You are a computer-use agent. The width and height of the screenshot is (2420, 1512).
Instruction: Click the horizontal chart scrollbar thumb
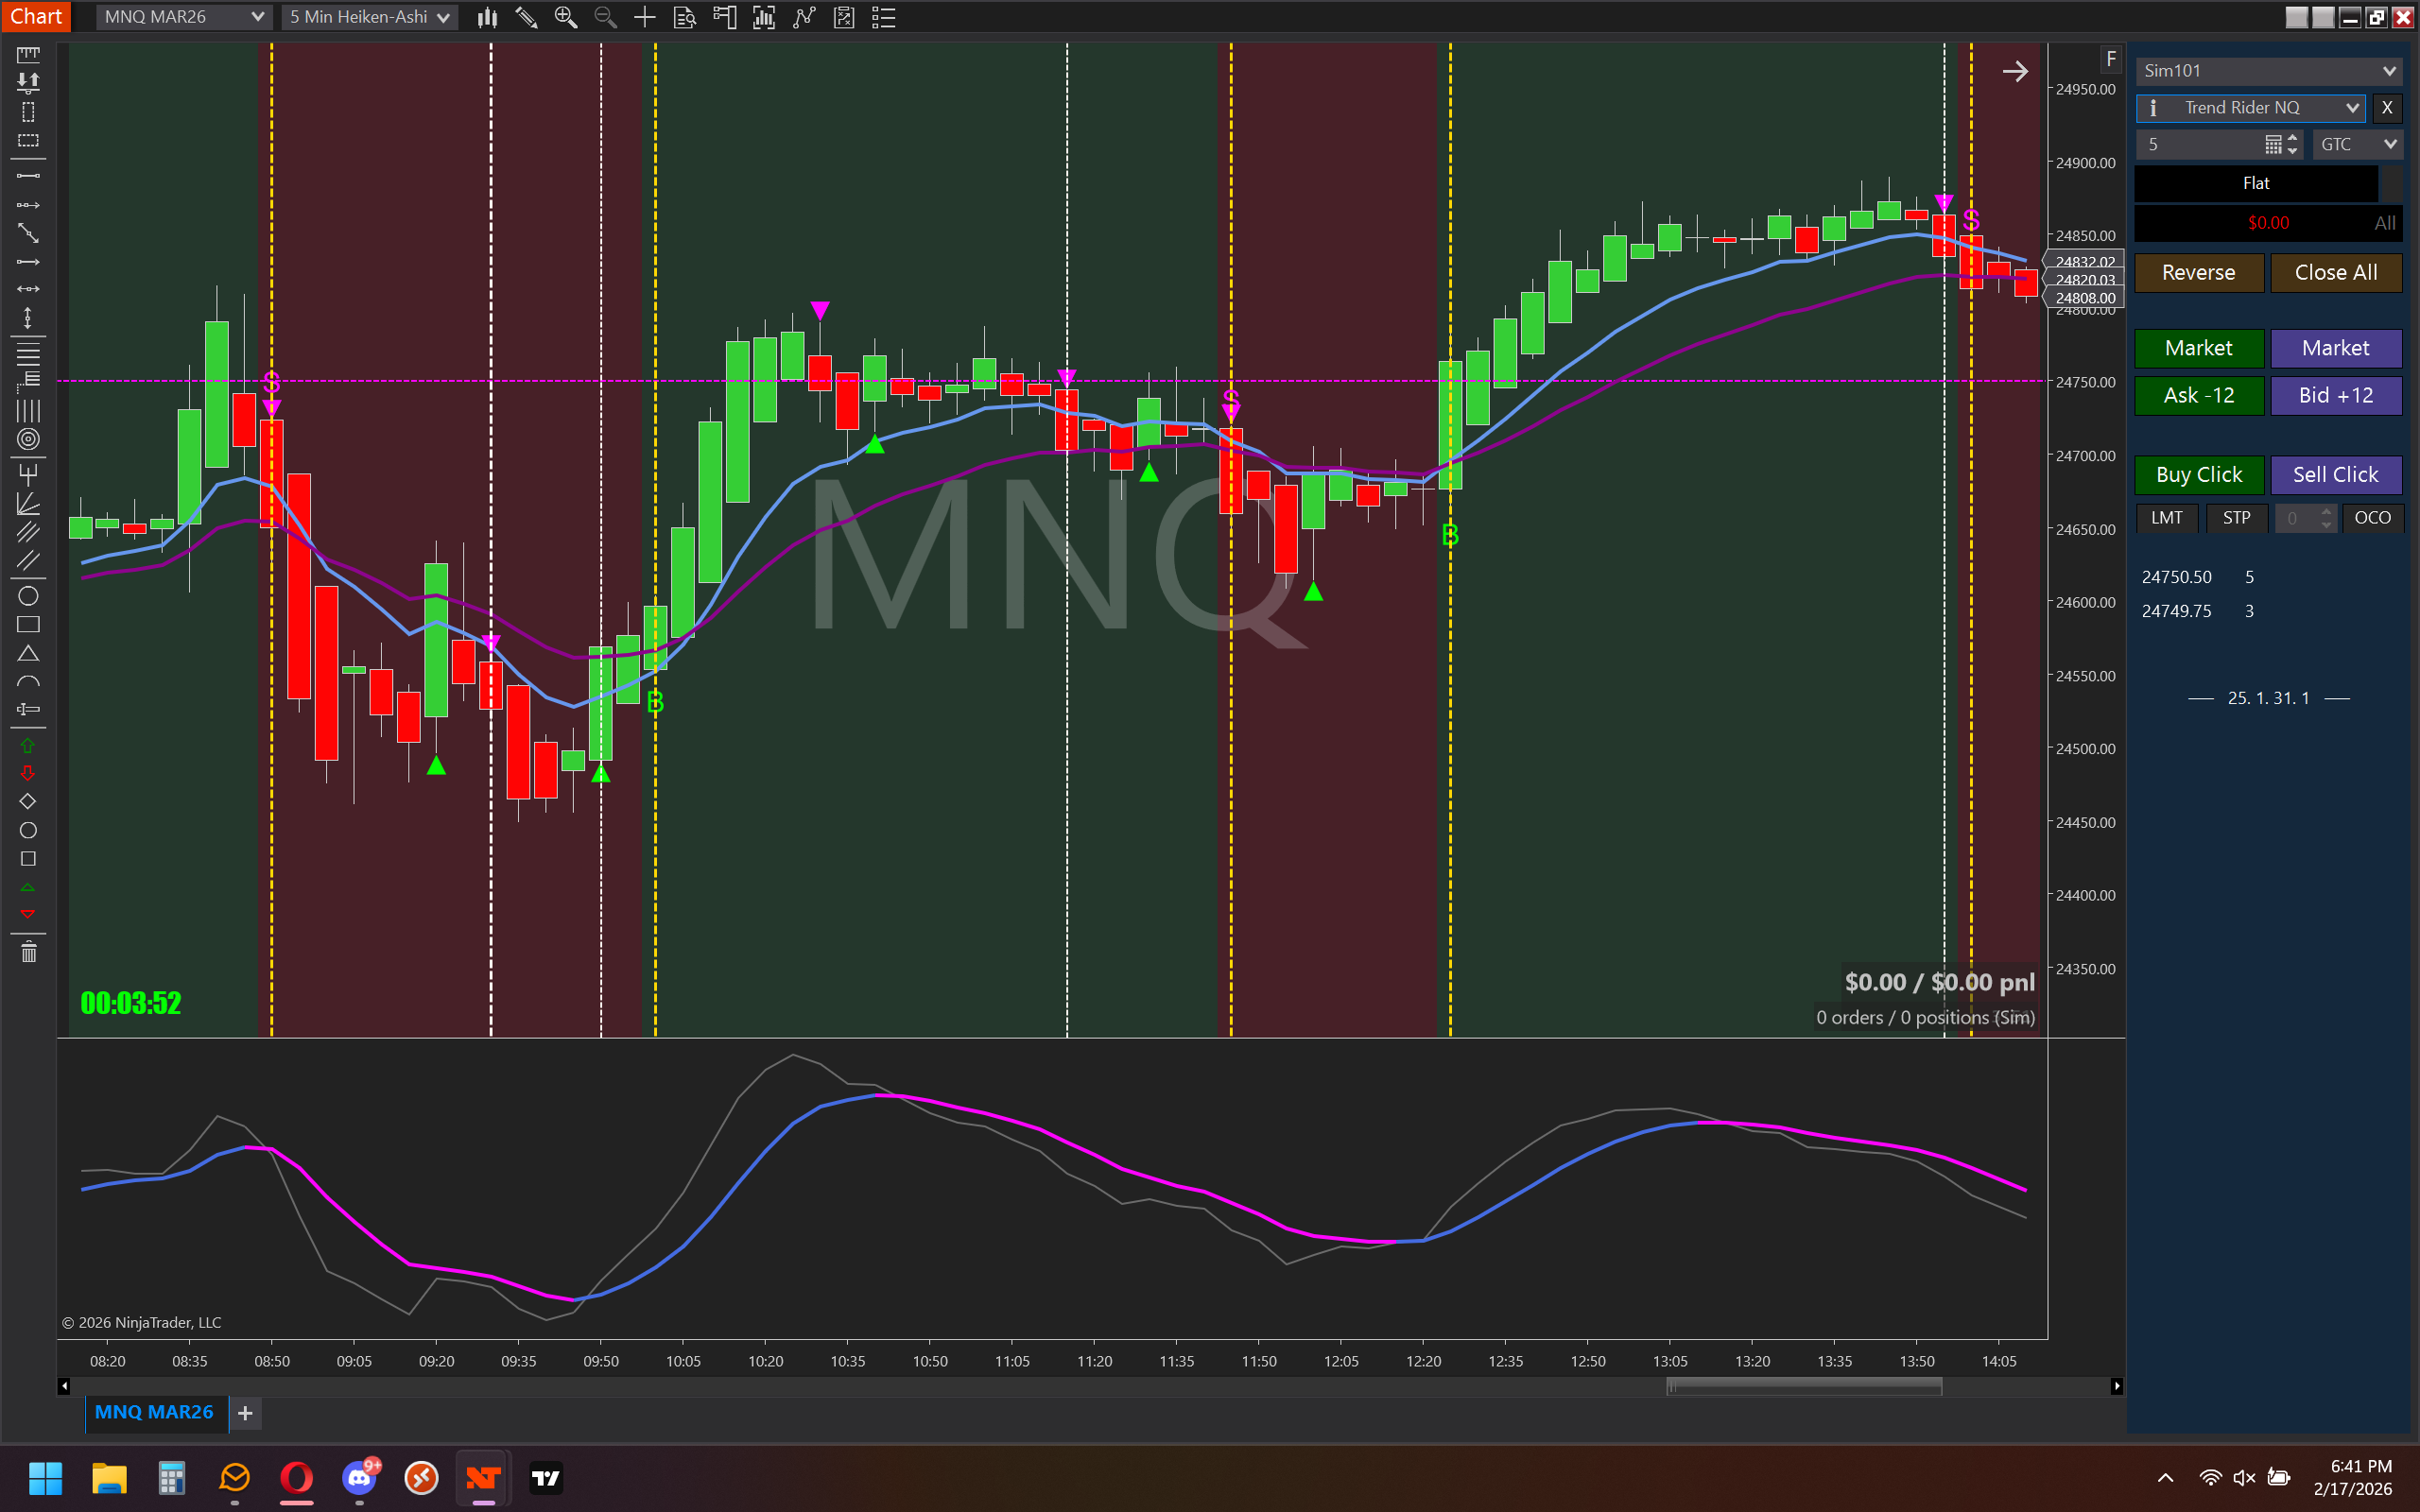coord(1803,1386)
